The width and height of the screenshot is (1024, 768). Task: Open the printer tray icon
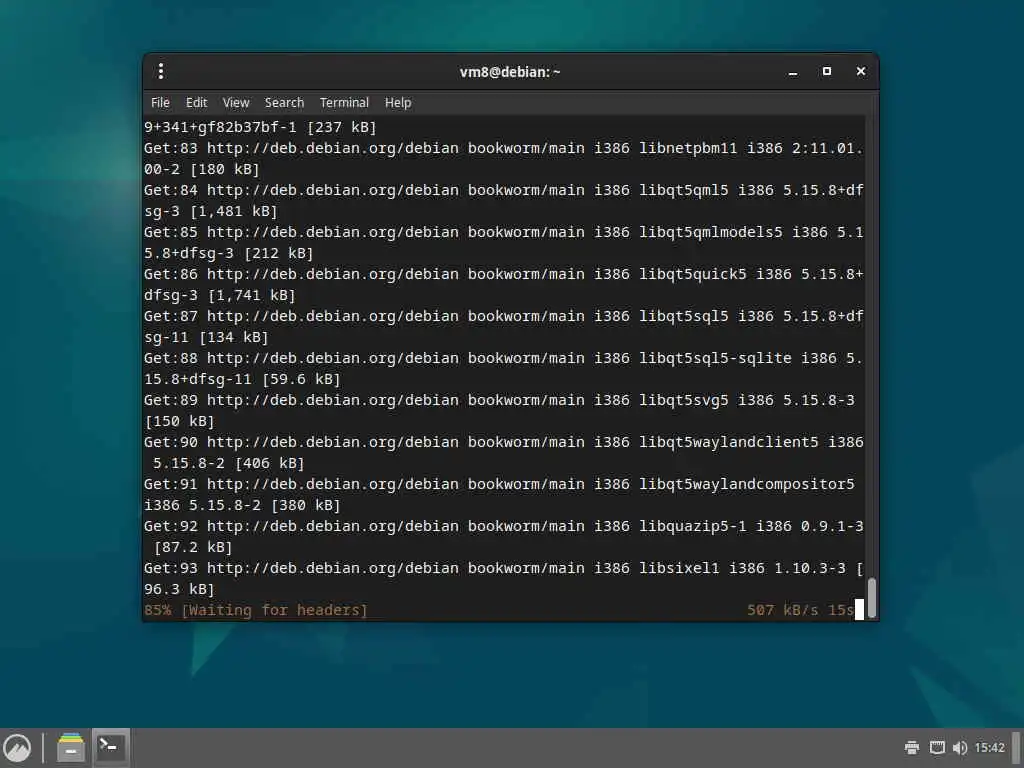pyautogui.click(x=912, y=748)
